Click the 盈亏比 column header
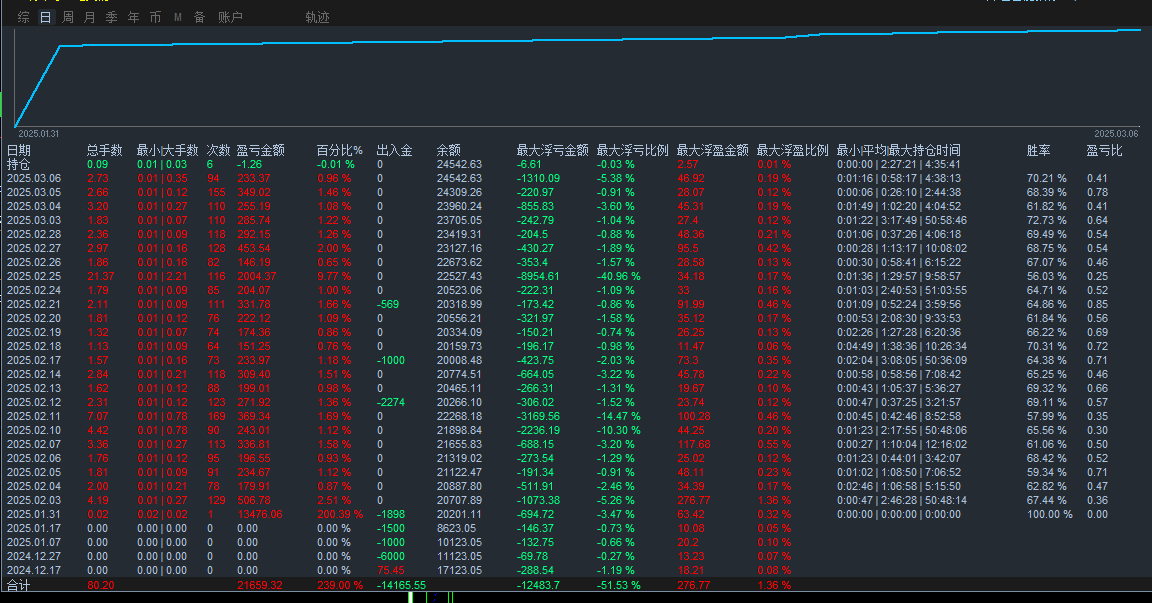 (1104, 150)
